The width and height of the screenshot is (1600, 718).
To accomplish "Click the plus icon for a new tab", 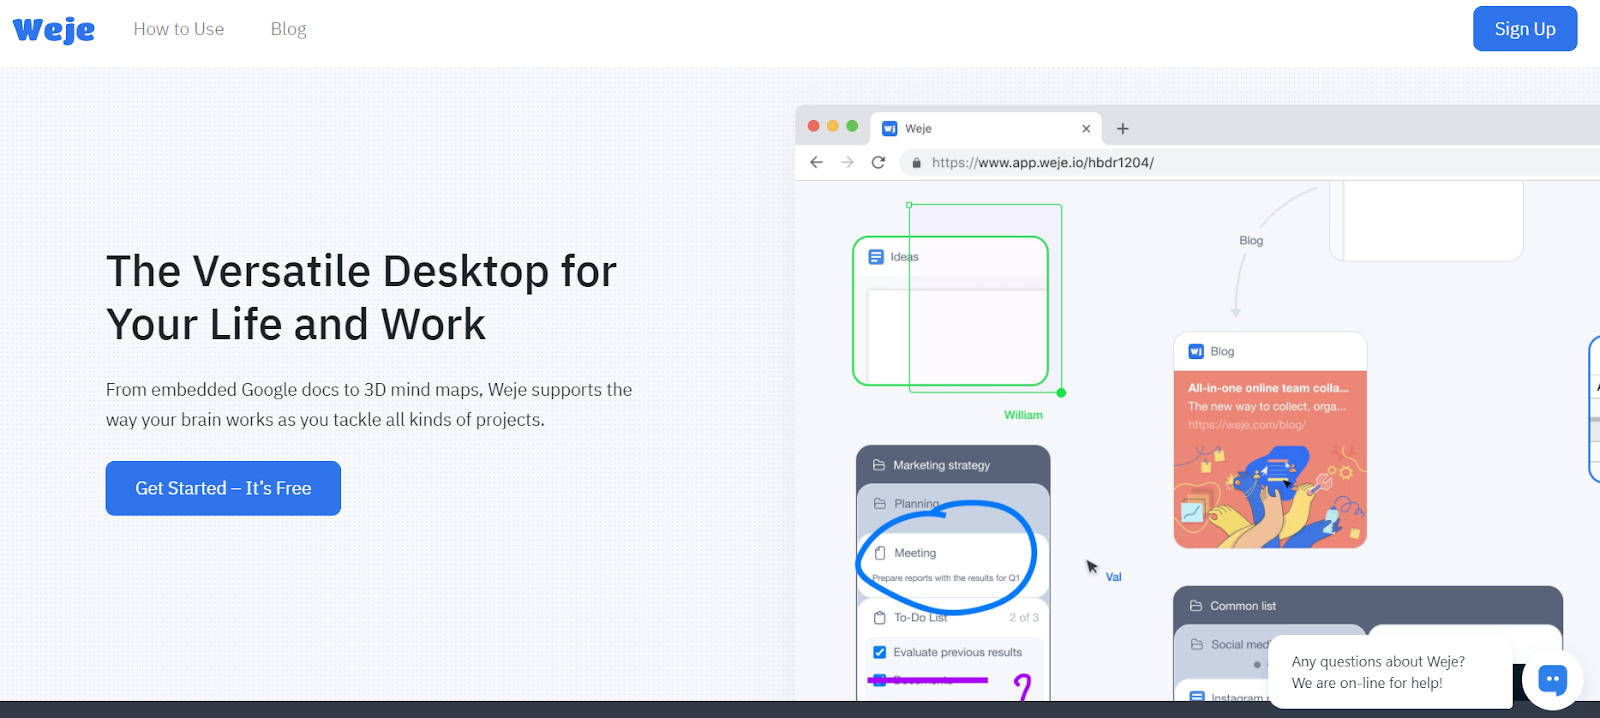I will click(x=1123, y=128).
